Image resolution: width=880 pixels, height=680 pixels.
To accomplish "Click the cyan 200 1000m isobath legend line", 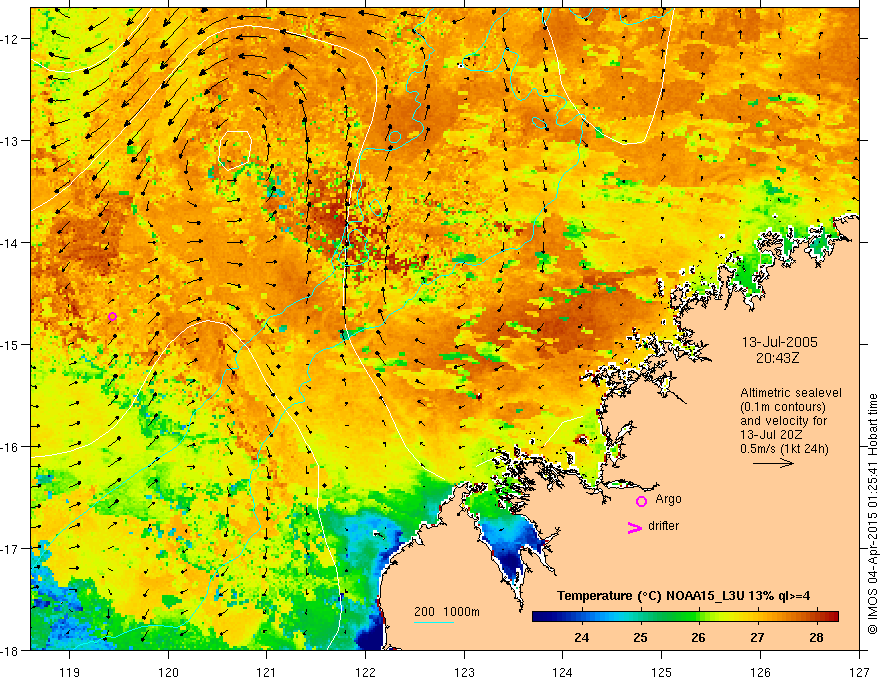I will click(434, 622).
